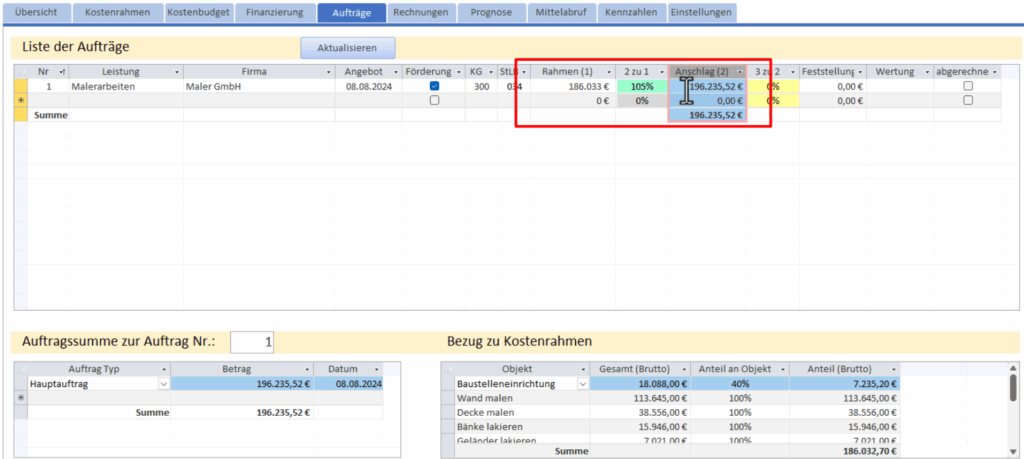The image size is (1024, 459).
Task: Click the new-record asterisk row selector in Aufträge list
Action: (20, 101)
